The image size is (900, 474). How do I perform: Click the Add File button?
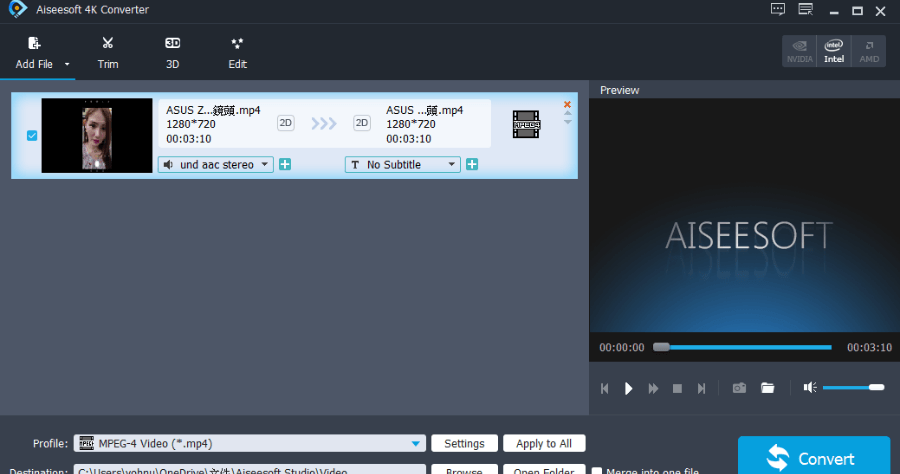[34, 53]
